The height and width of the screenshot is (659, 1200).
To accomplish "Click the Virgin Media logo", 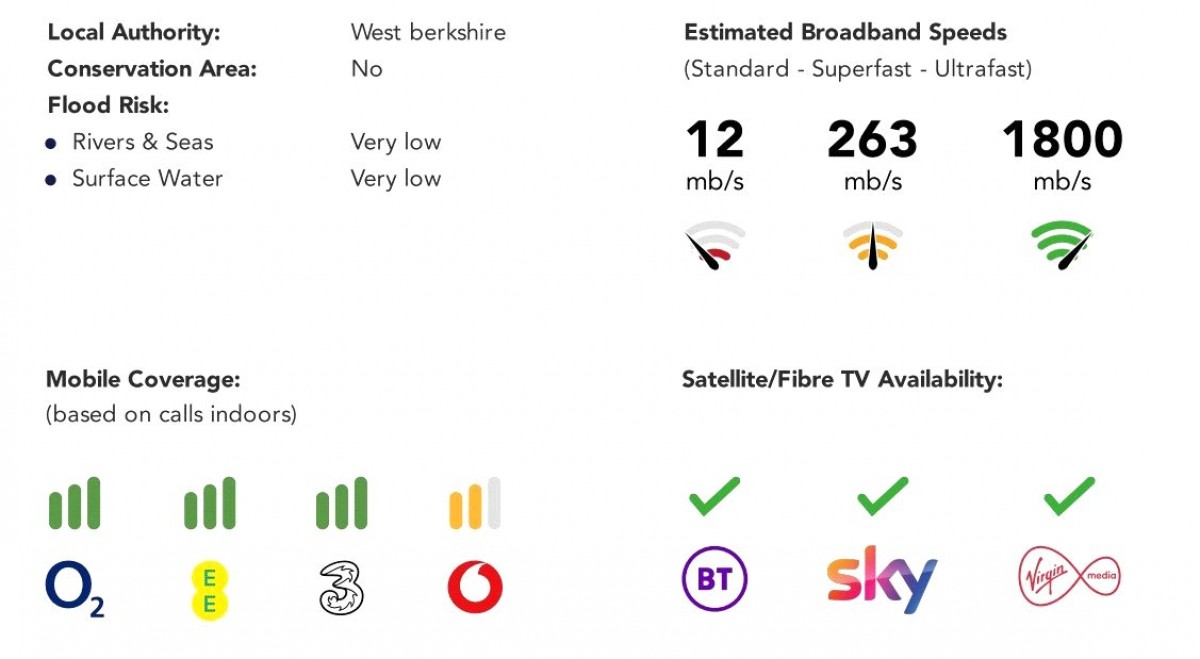I will pos(1069,576).
